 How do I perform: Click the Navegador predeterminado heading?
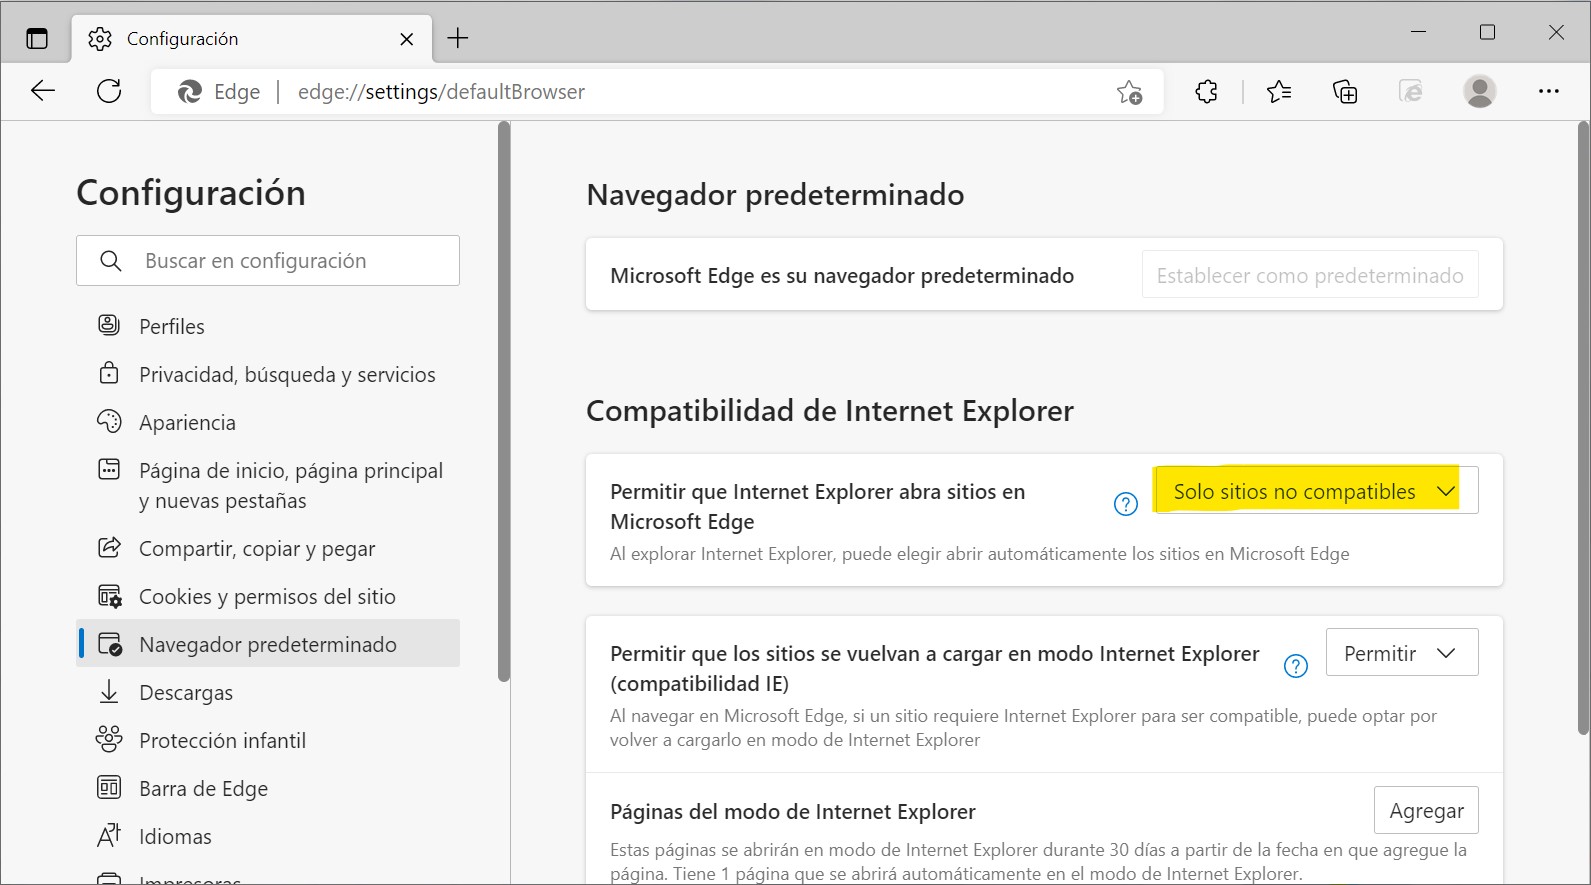pyautogui.click(x=775, y=194)
